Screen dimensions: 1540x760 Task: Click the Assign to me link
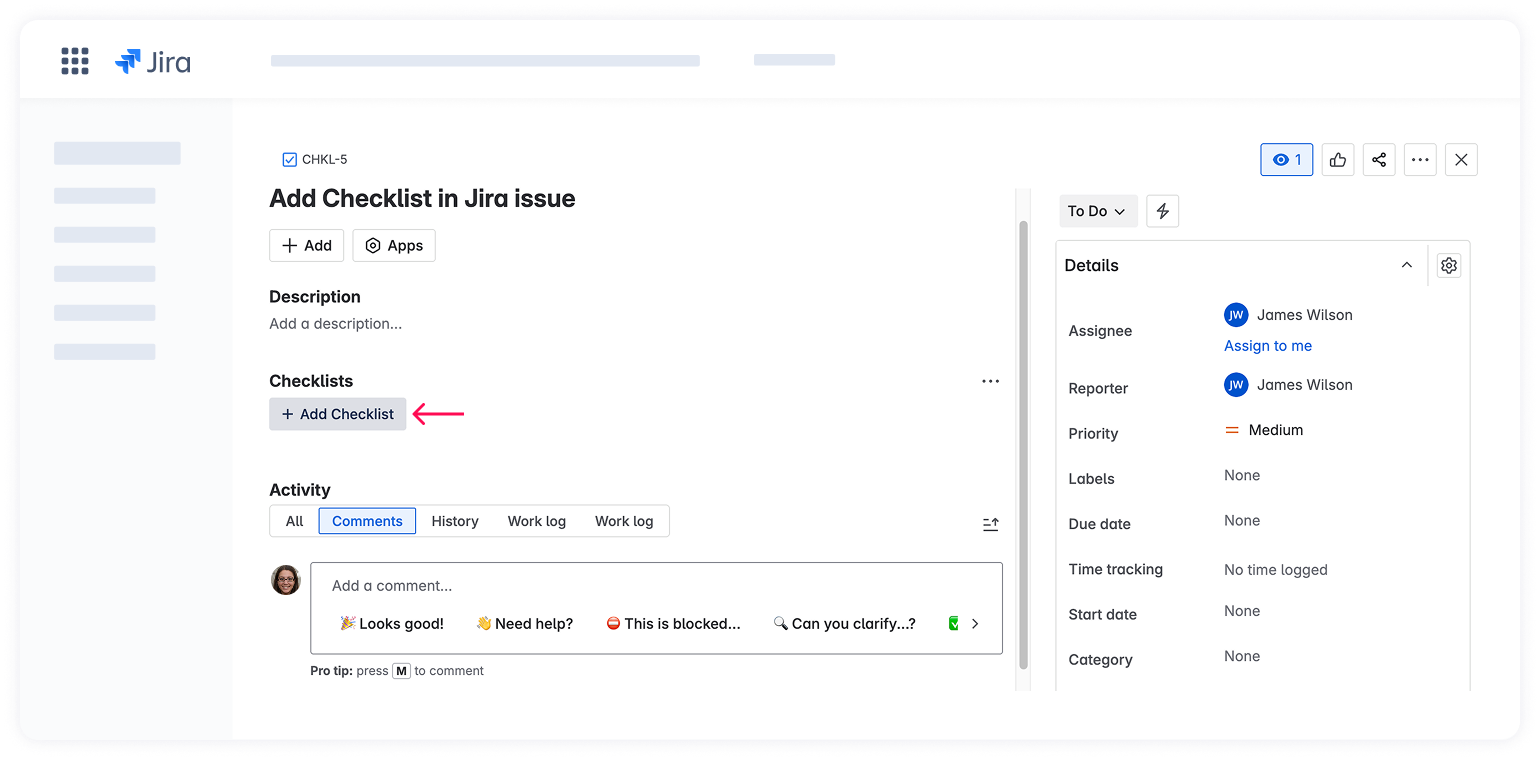pos(1268,346)
